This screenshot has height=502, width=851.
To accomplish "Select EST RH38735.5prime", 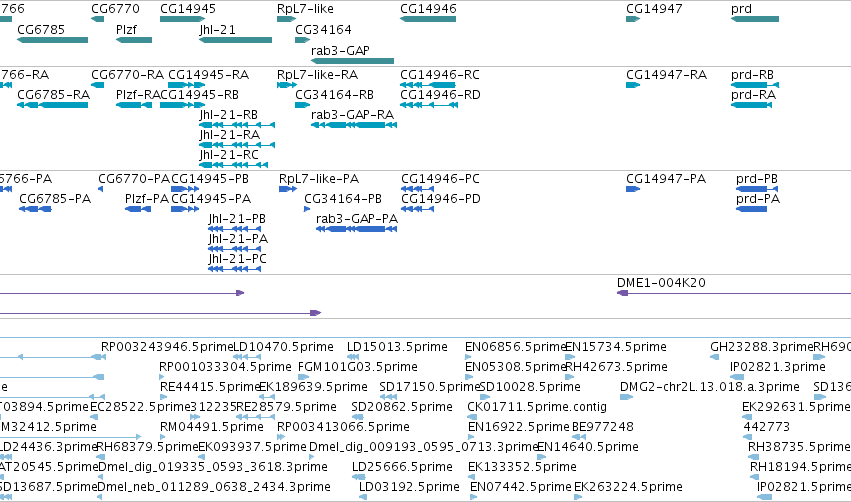I will pyautogui.click(x=799, y=447).
